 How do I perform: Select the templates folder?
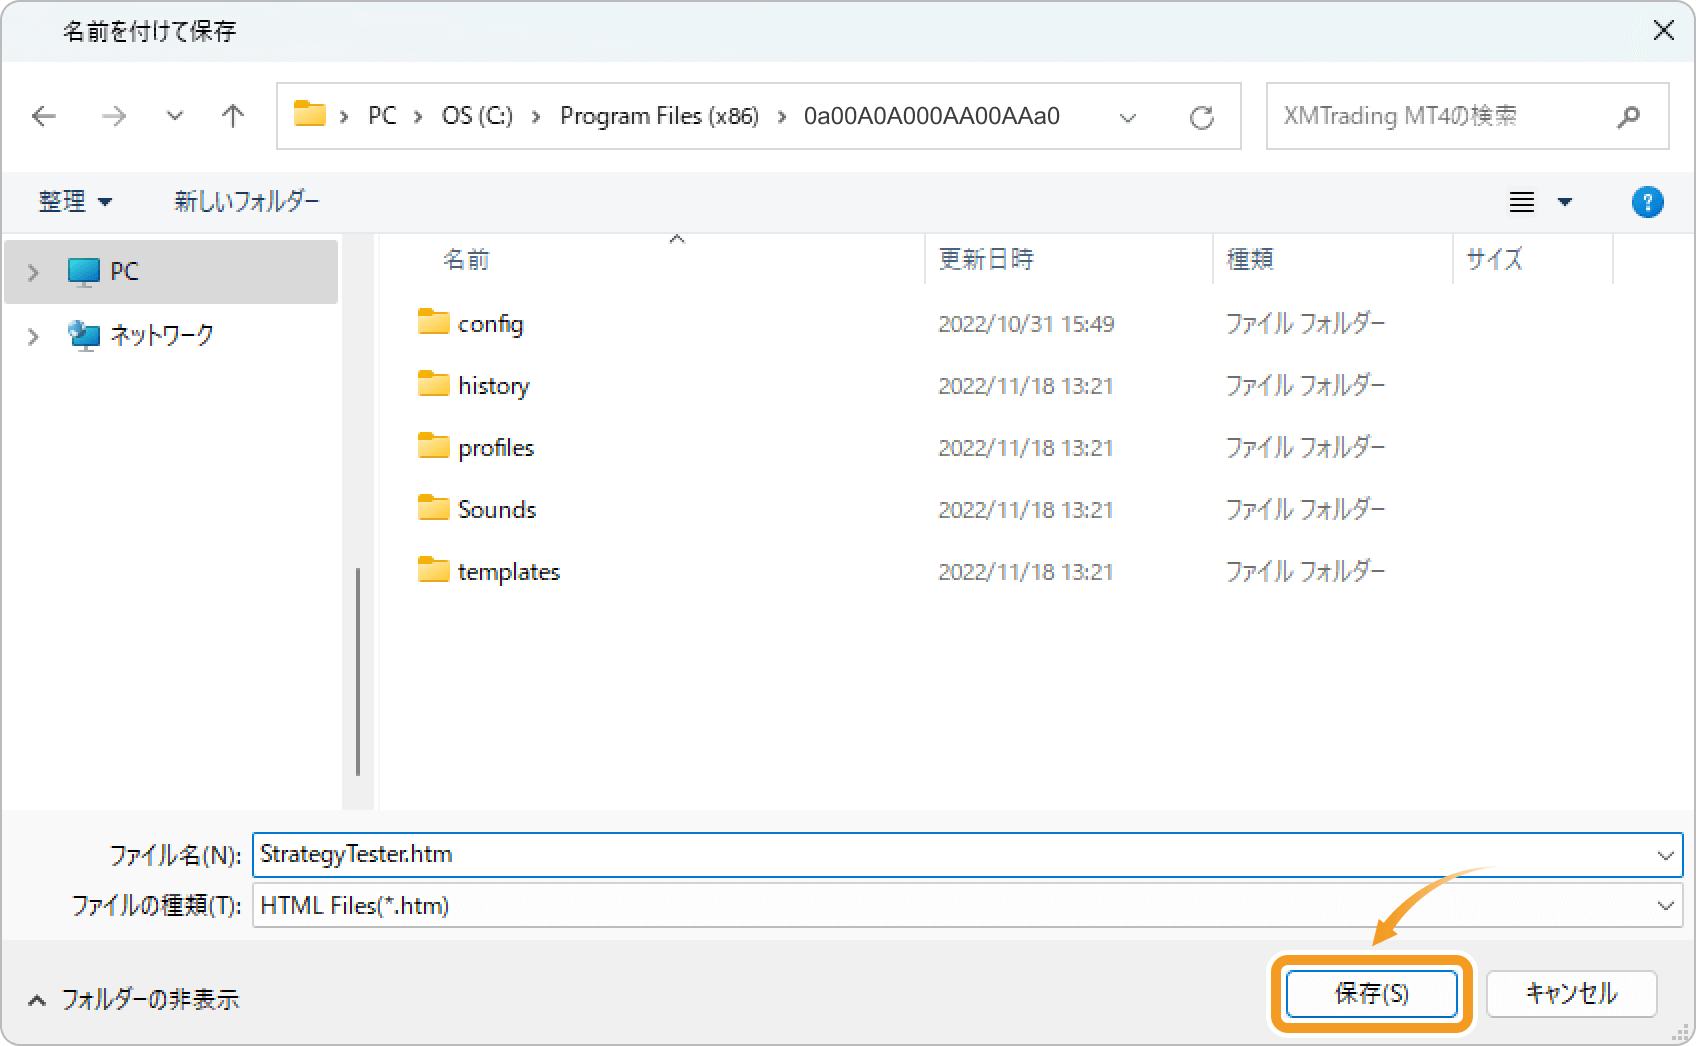coord(509,571)
